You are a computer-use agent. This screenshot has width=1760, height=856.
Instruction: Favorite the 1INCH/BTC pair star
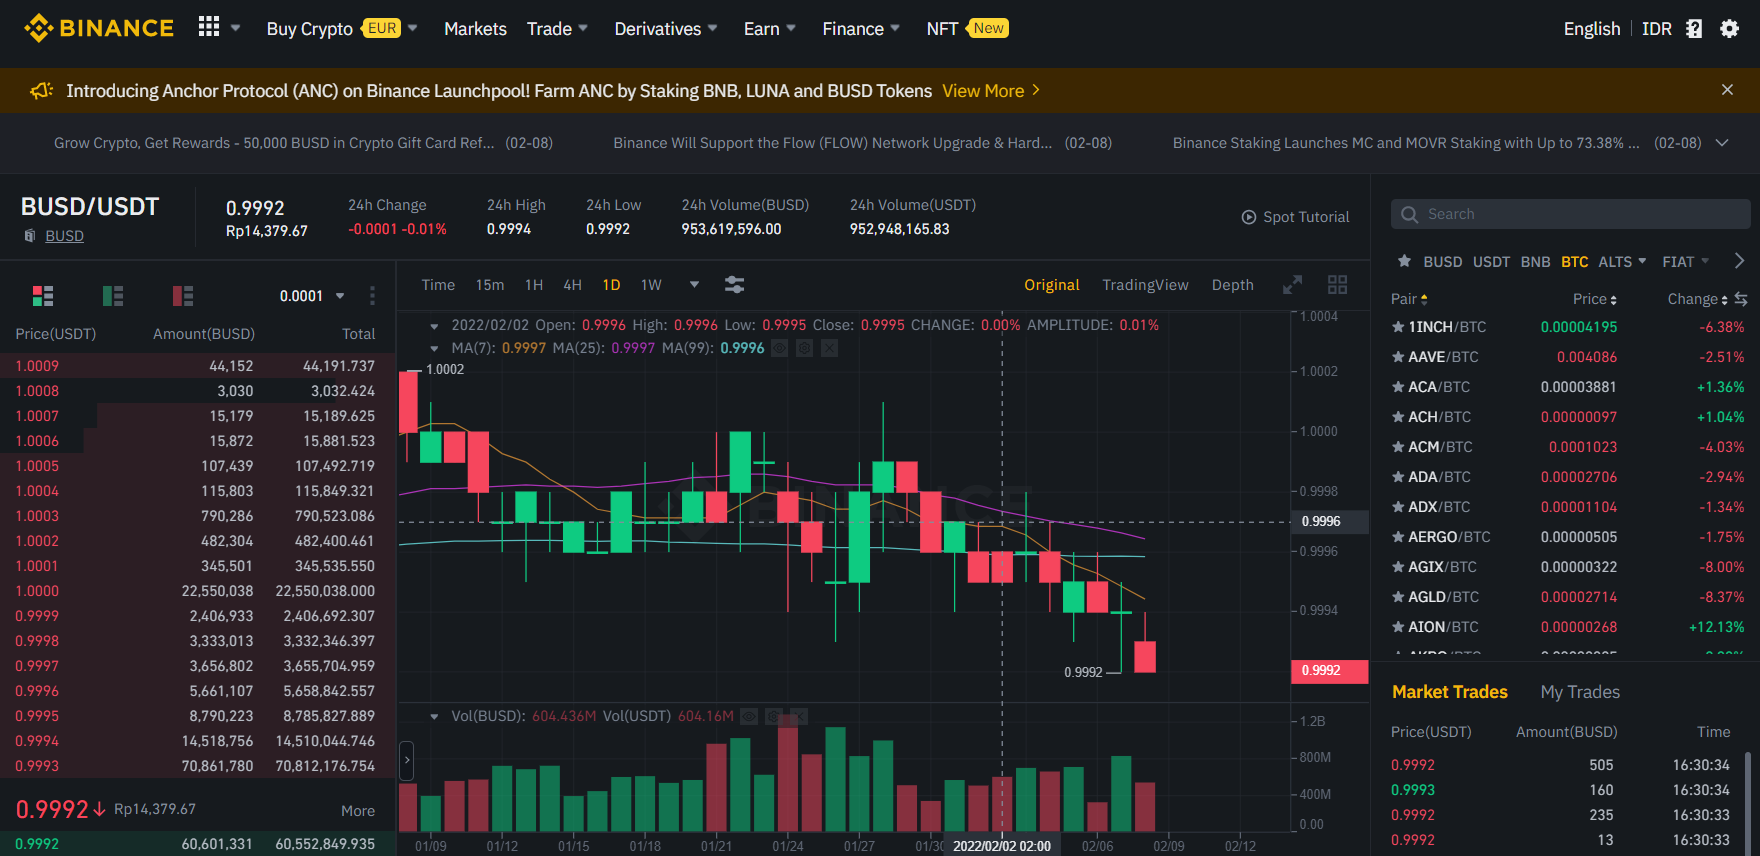coord(1398,327)
